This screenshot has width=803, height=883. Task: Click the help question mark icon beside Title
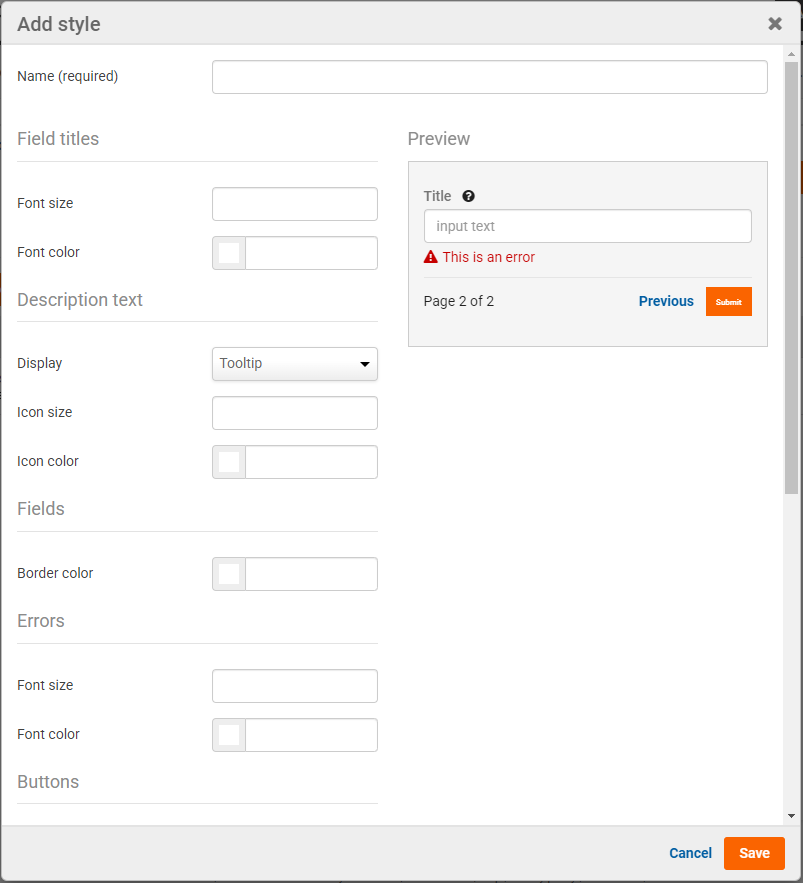(x=468, y=197)
